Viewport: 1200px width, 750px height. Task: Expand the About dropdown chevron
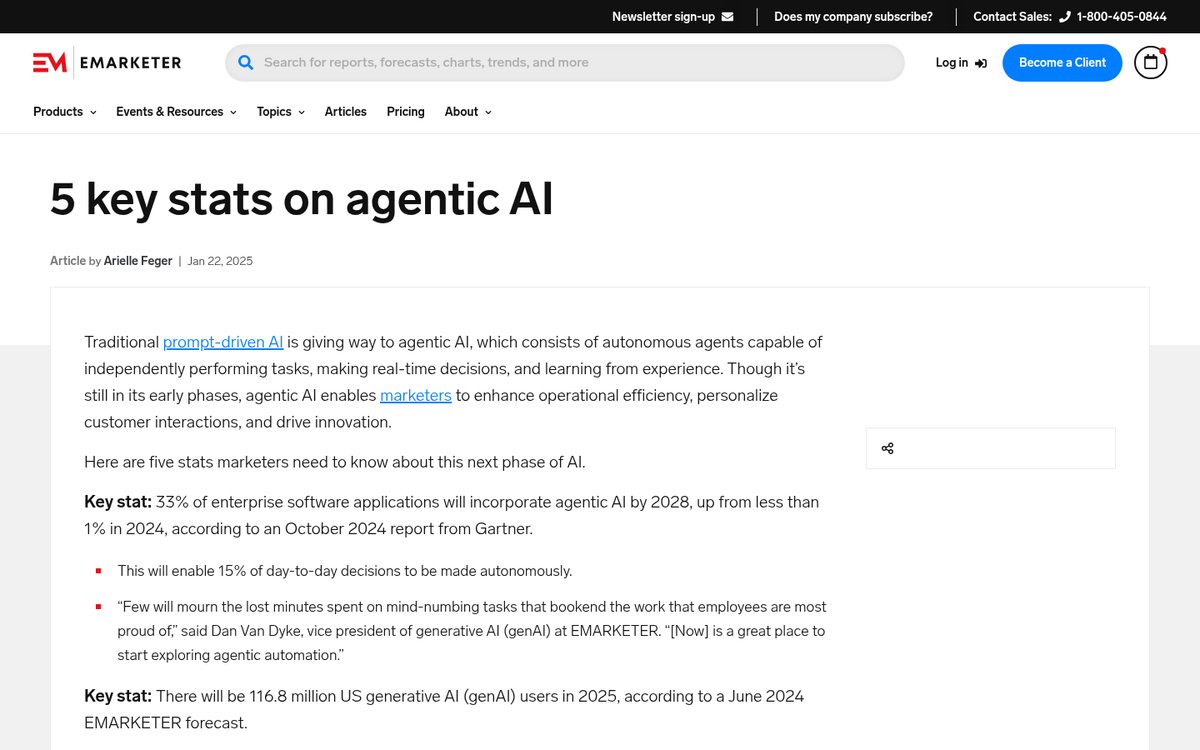point(488,112)
